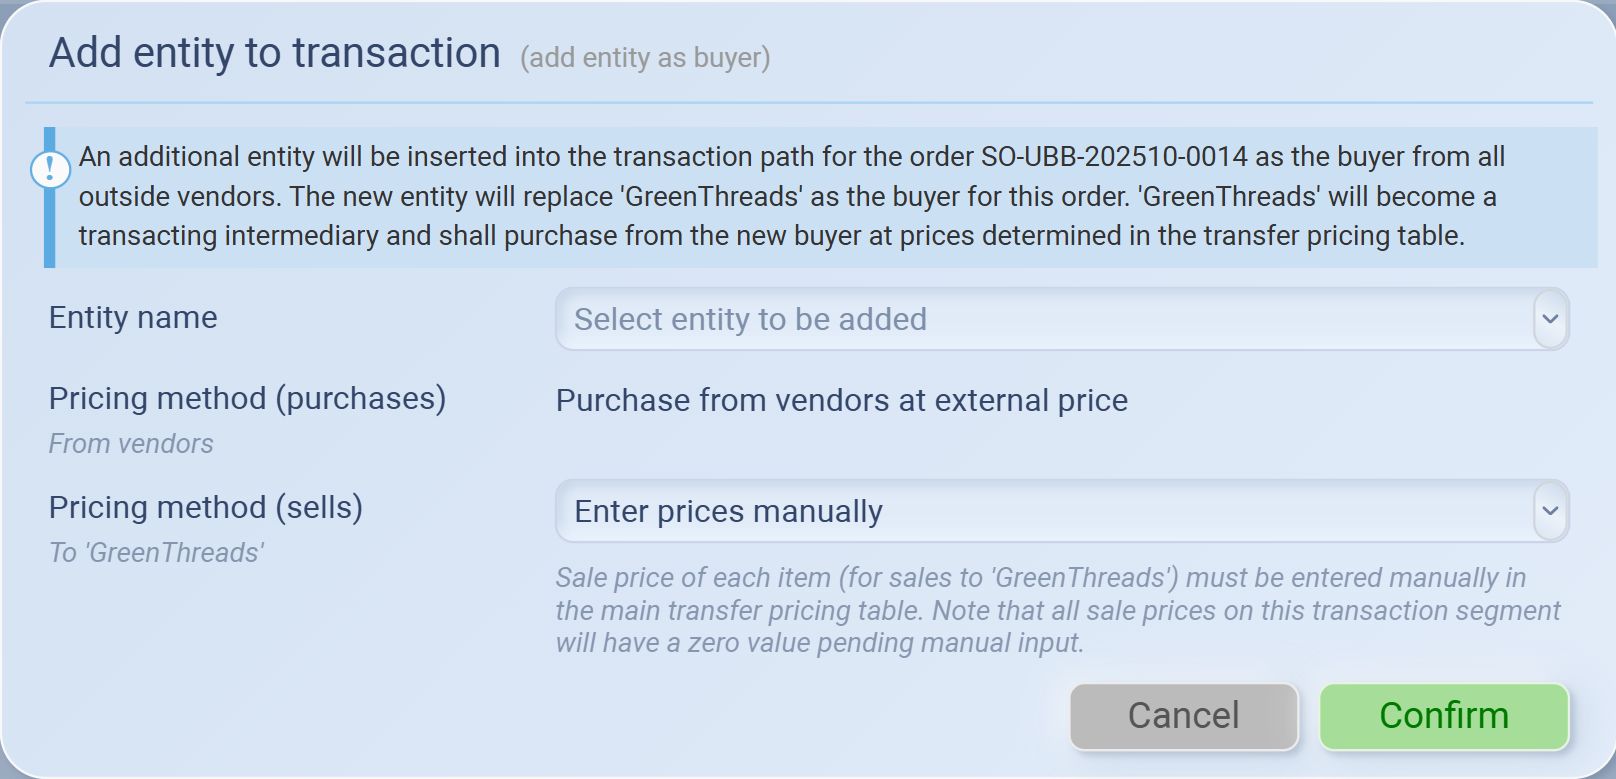Click the horizontal divider below the dialog title
The image size is (1616, 779).
(x=808, y=102)
